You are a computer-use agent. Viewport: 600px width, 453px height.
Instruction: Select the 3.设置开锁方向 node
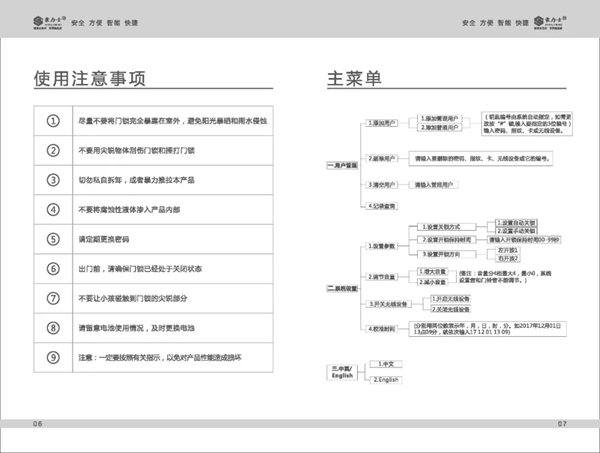(x=447, y=254)
